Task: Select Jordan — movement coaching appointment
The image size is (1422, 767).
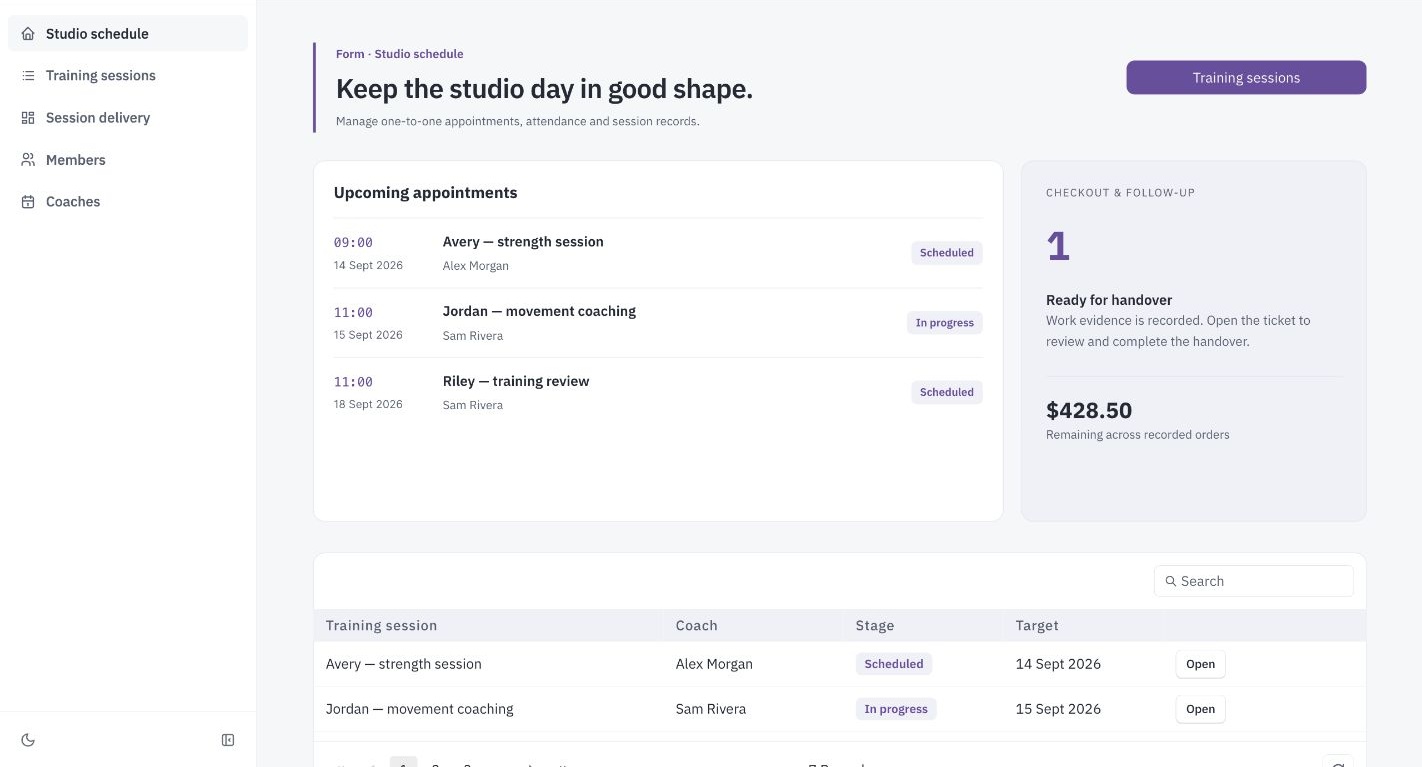Action: (x=658, y=323)
